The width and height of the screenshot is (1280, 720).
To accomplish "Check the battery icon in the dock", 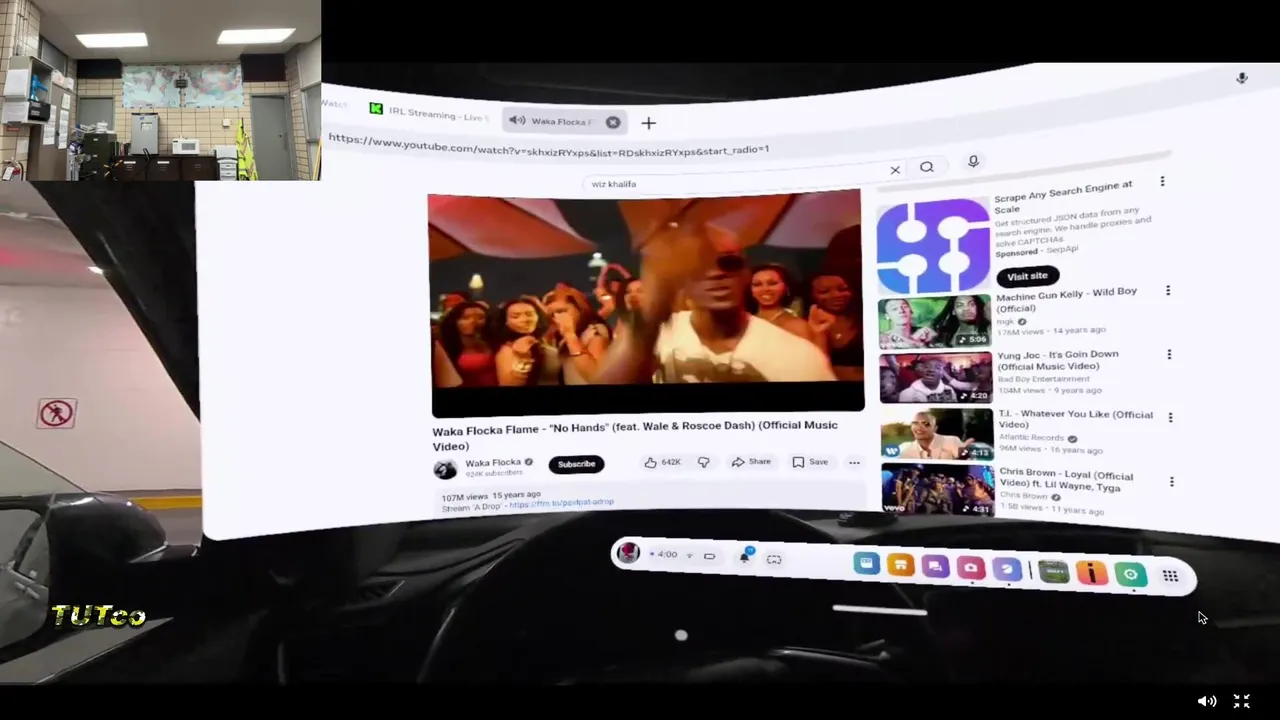I will click(x=709, y=556).
